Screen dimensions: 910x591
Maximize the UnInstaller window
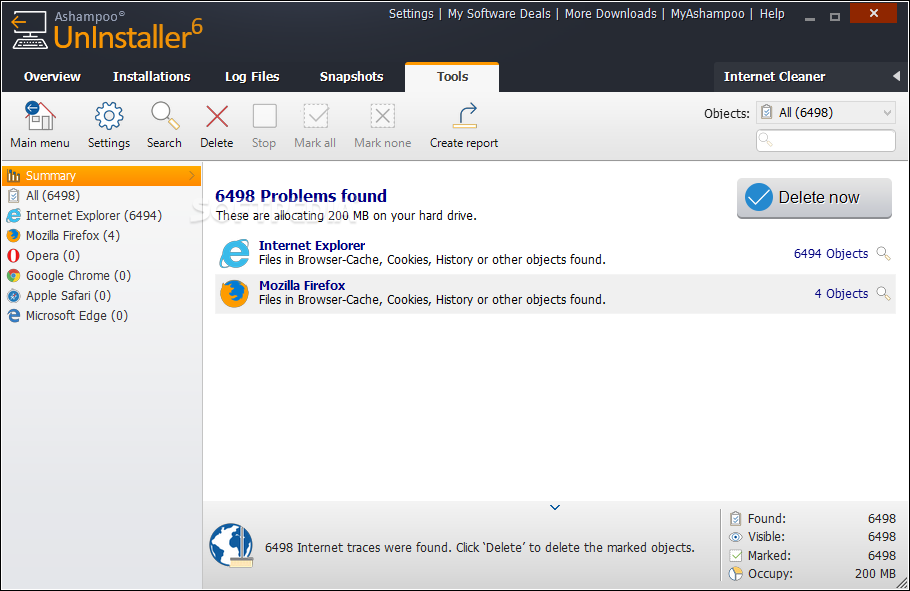click(x=835, y=17)
